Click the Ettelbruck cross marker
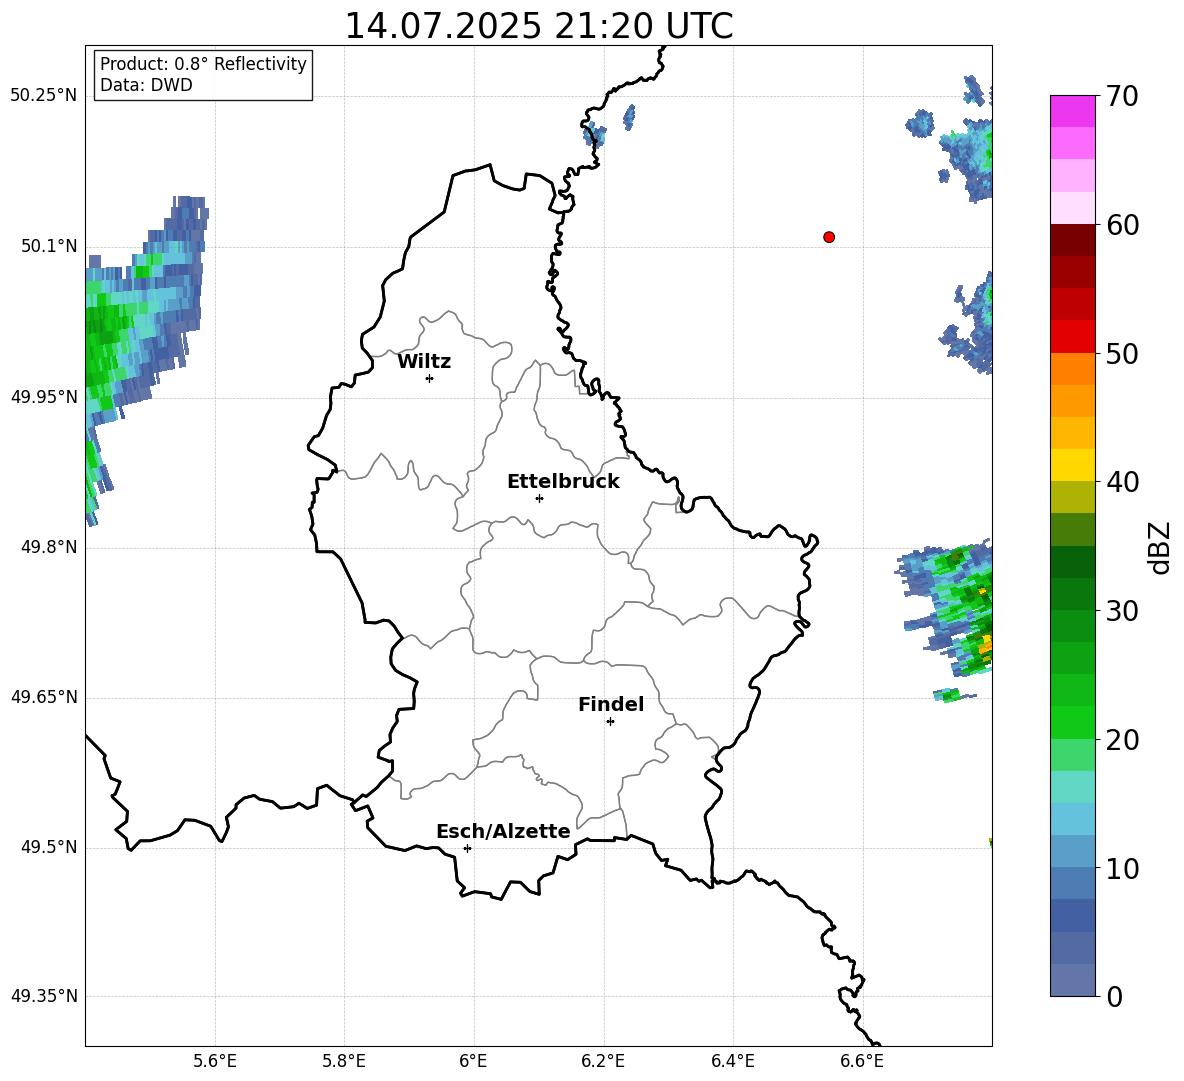The height and width of the screenshot is (1081, 1184). coord(539,498)
